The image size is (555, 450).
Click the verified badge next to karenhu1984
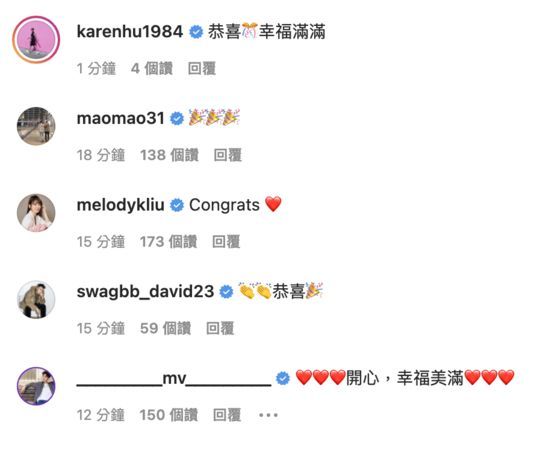196,32
